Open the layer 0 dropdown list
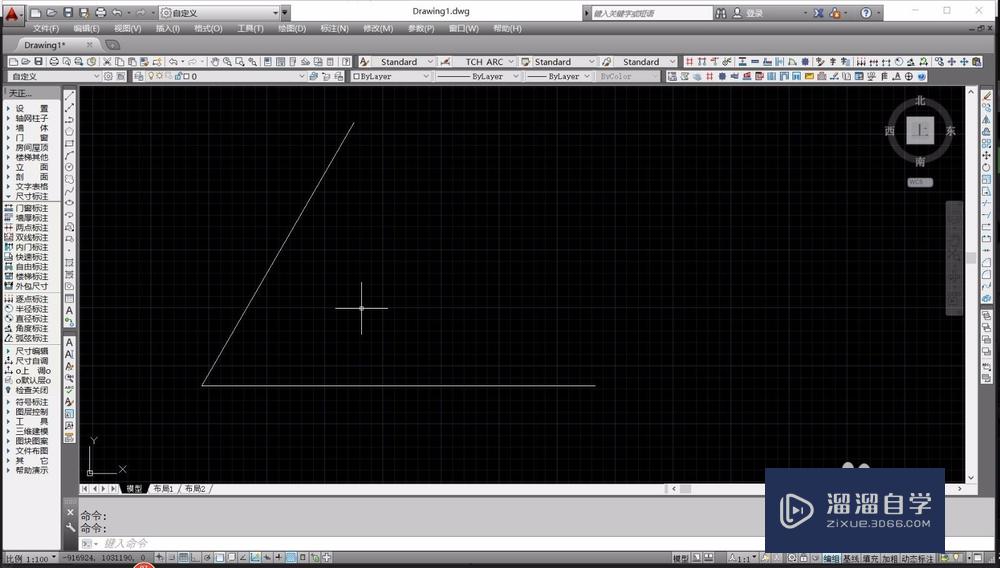The height and width of the screenshot is (568, 1000). [x=222, y=76]
